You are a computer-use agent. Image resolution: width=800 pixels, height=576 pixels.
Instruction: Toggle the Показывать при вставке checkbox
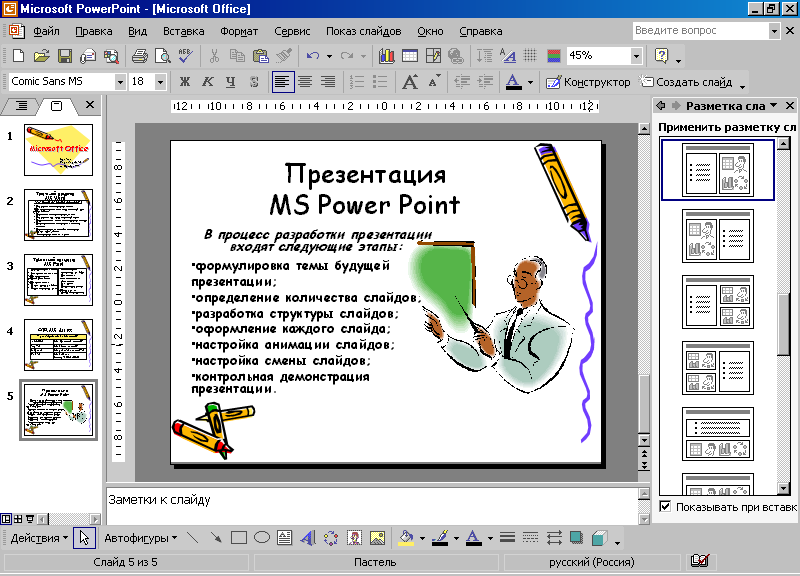click(665, 507)
